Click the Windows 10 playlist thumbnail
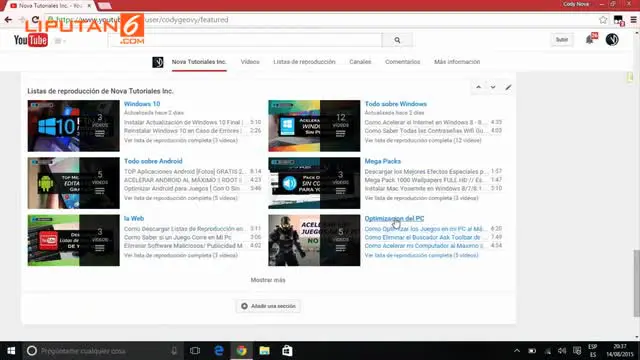Screen dimensions: 640x360 (73, 126)
